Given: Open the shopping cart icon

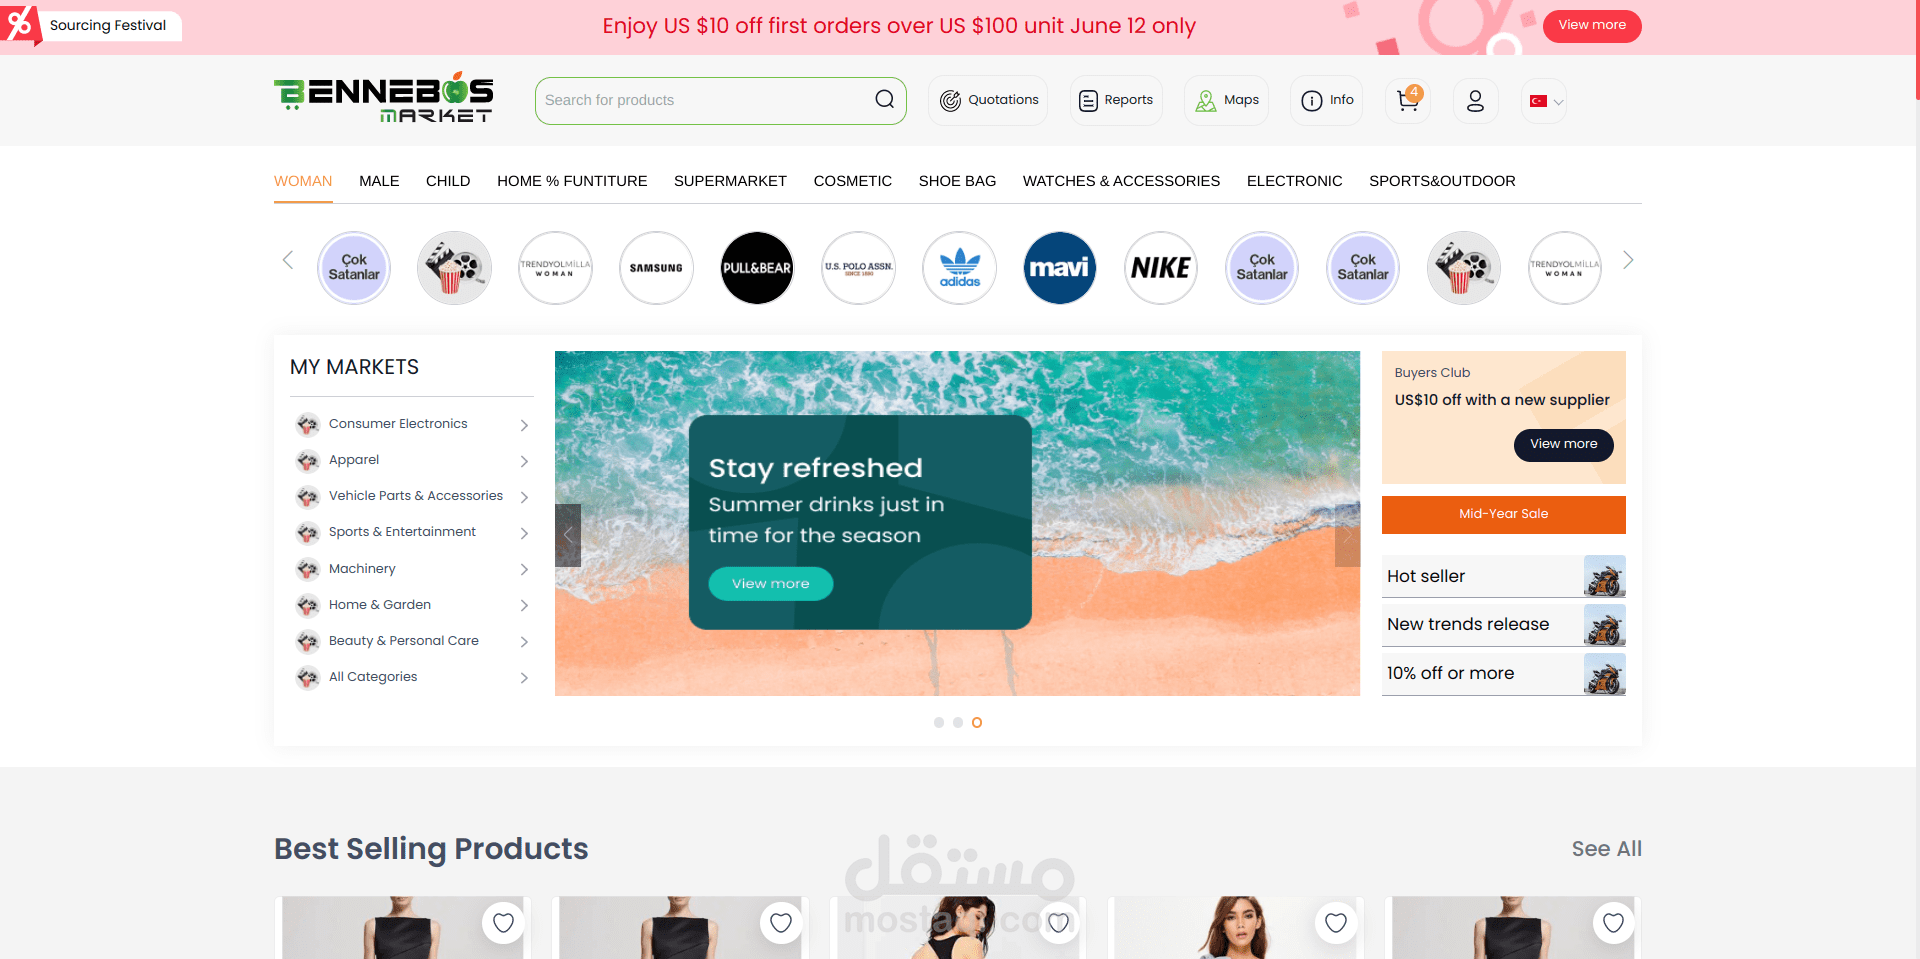Looking at the screenshot, I should [1408, 100].
